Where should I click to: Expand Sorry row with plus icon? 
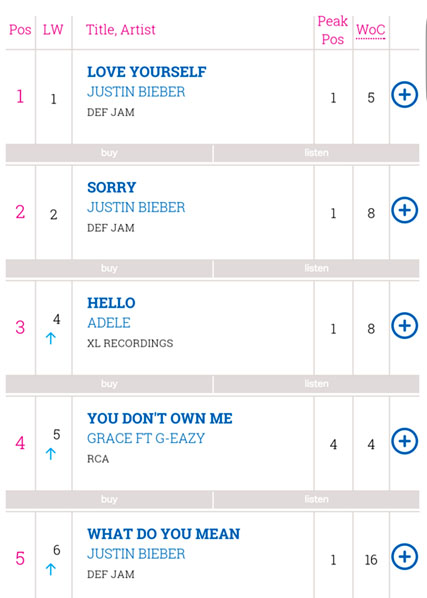(x=405, y=210)
